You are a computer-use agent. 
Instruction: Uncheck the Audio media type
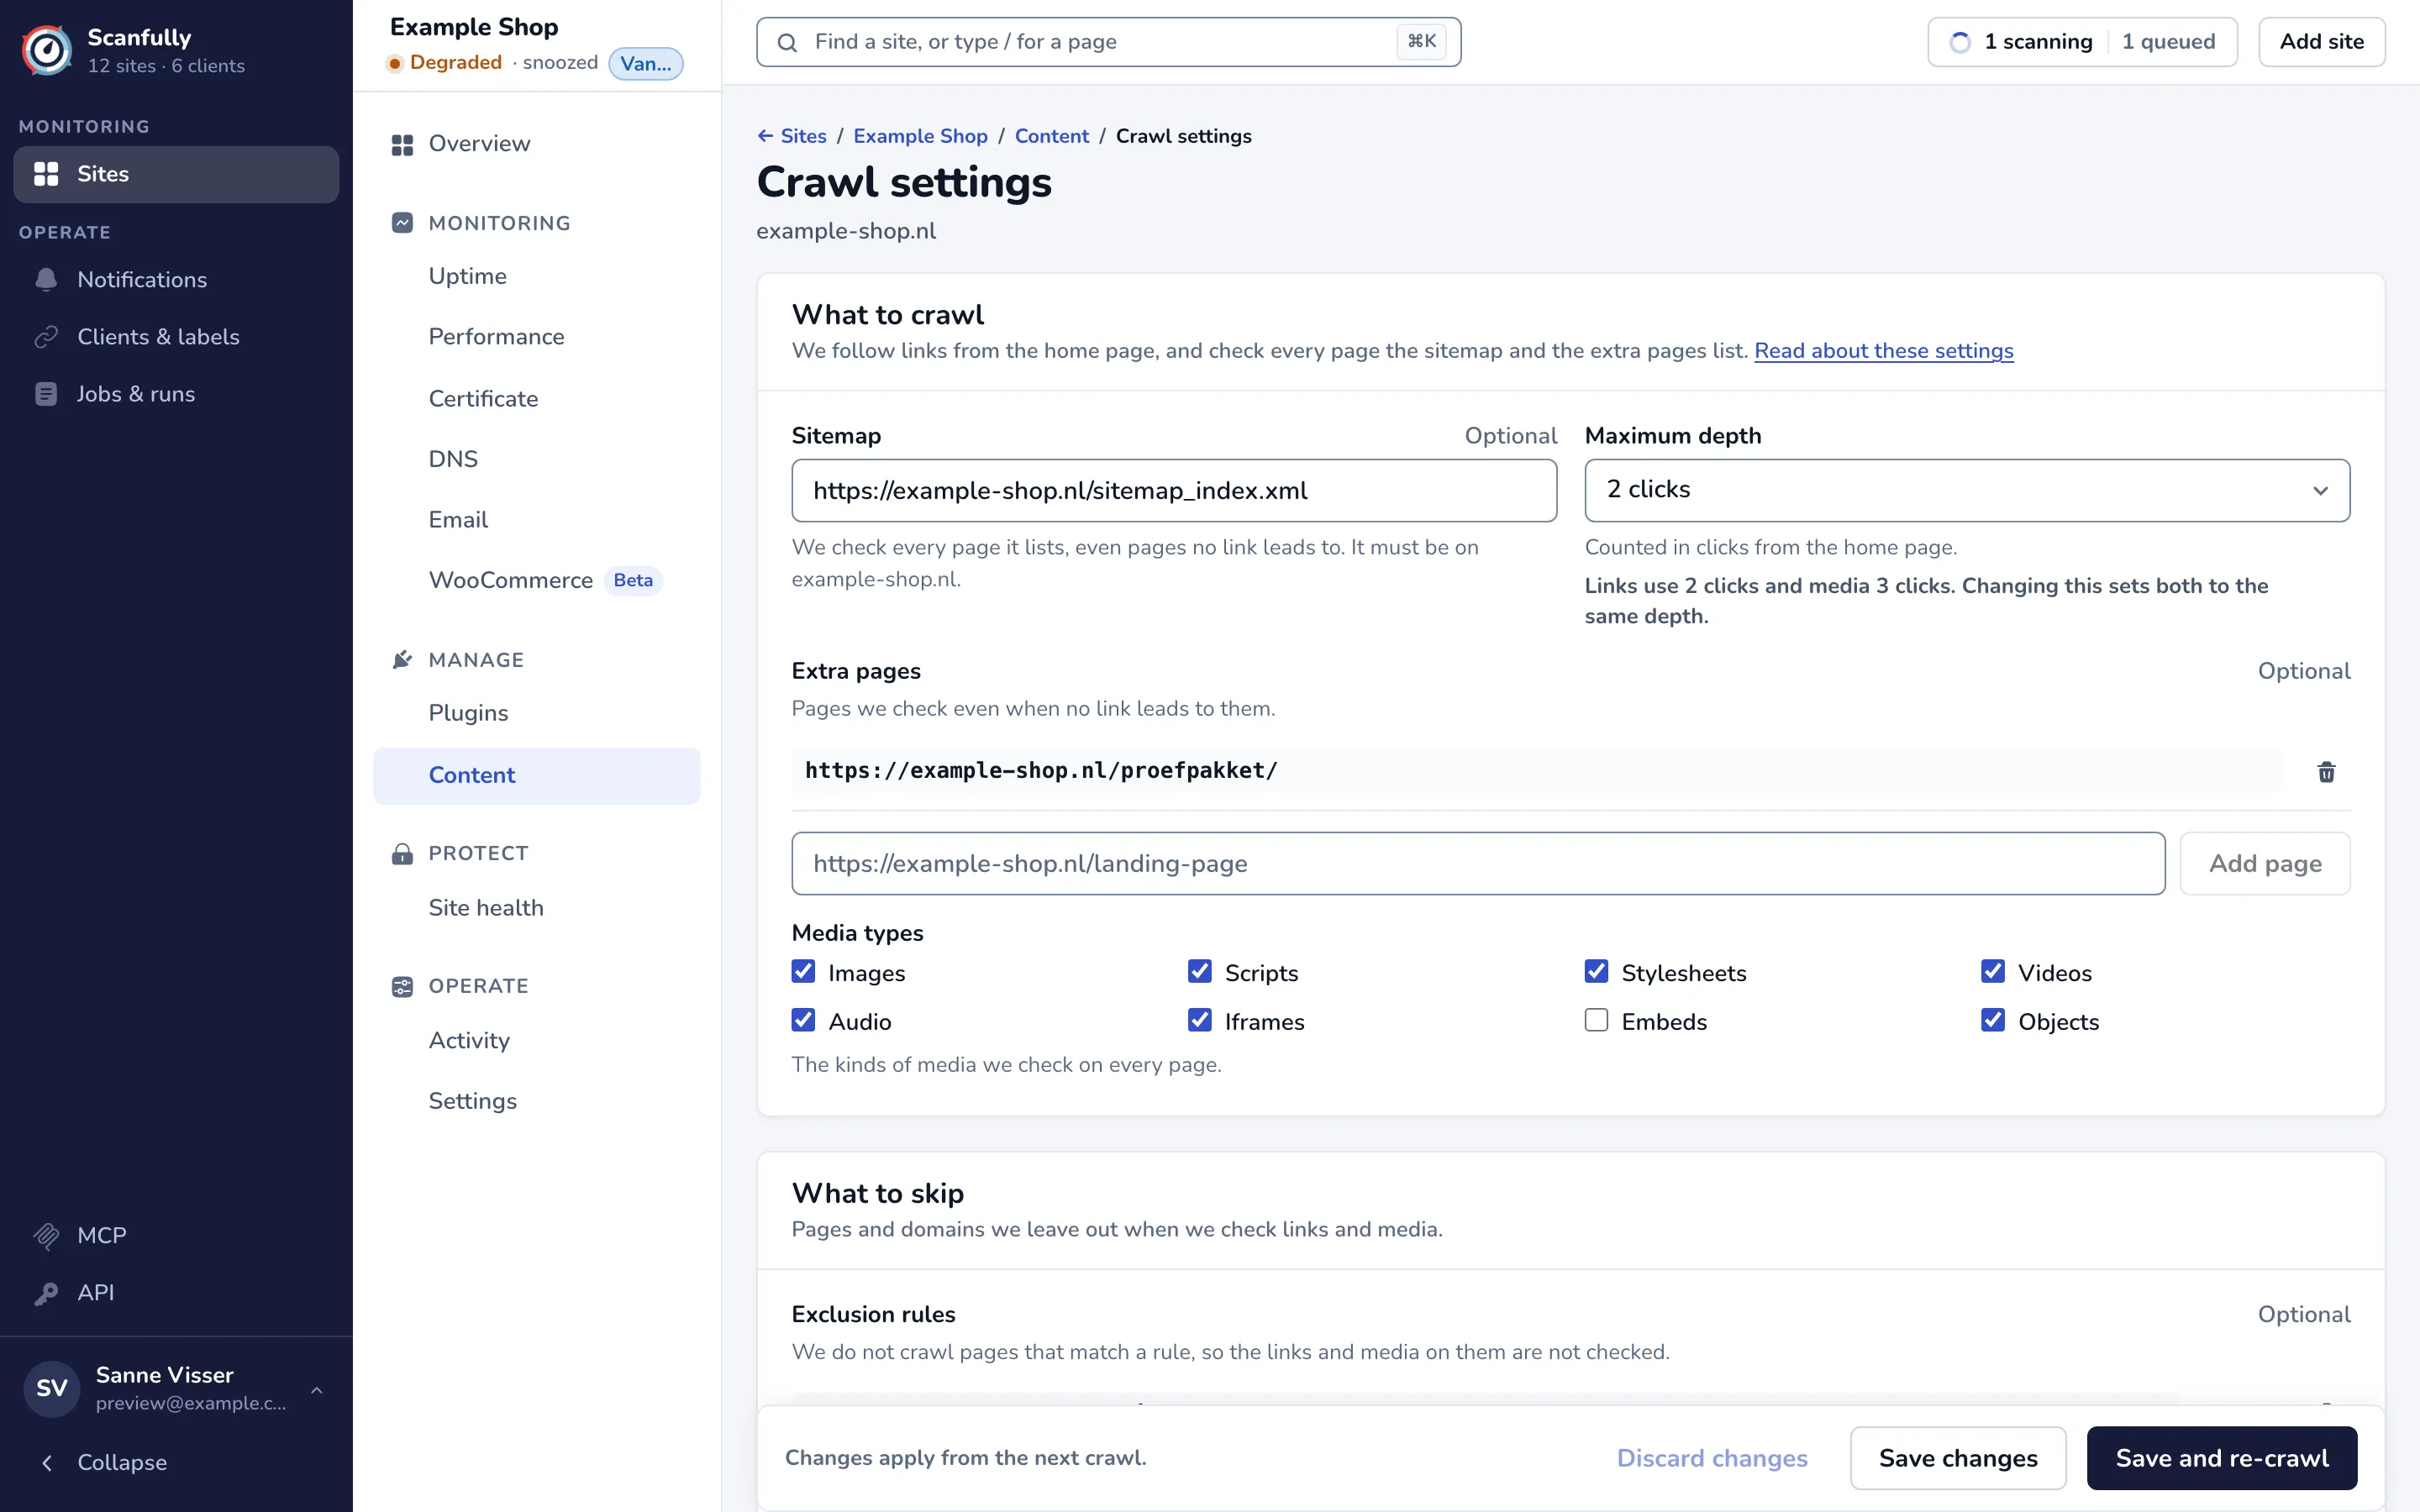click(x=803, y=1020)
